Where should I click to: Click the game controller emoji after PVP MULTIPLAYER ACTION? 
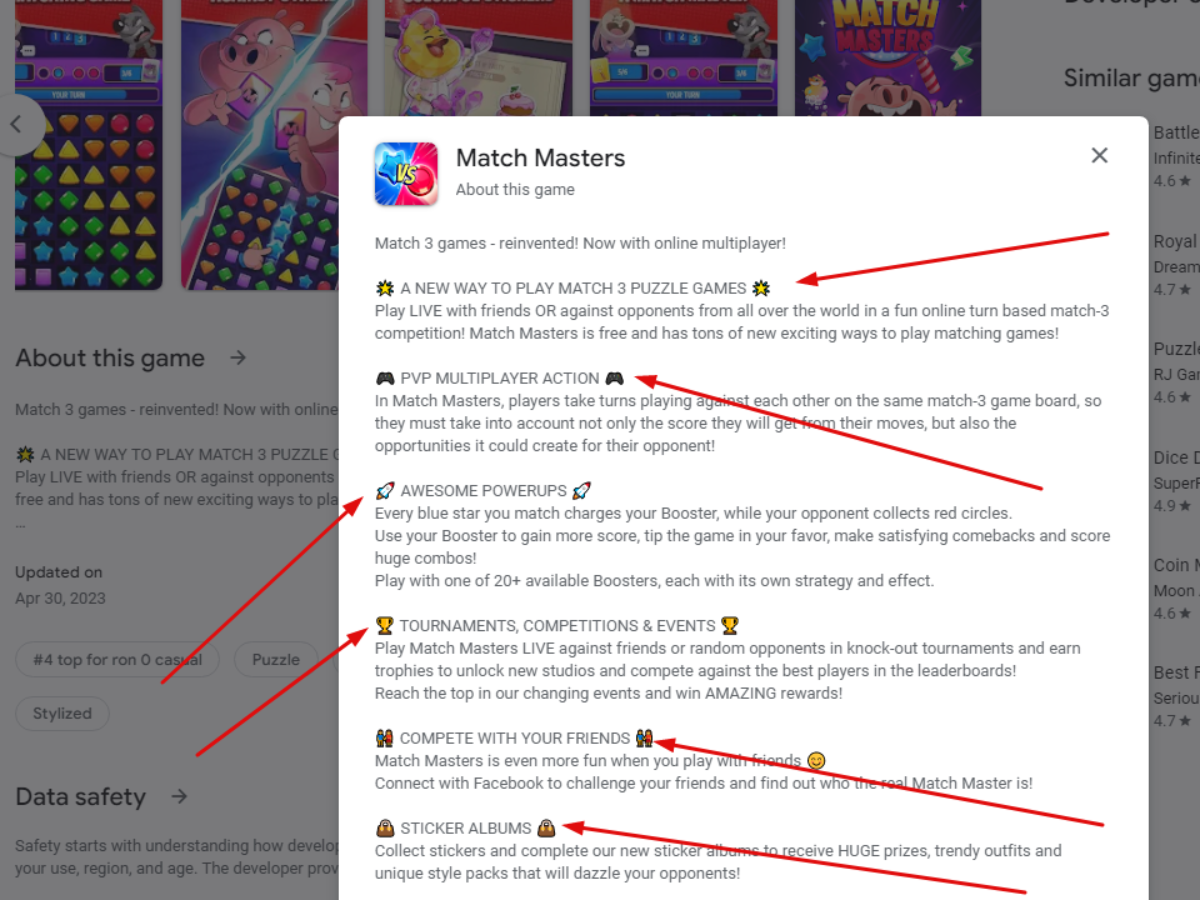click(614, 379)
